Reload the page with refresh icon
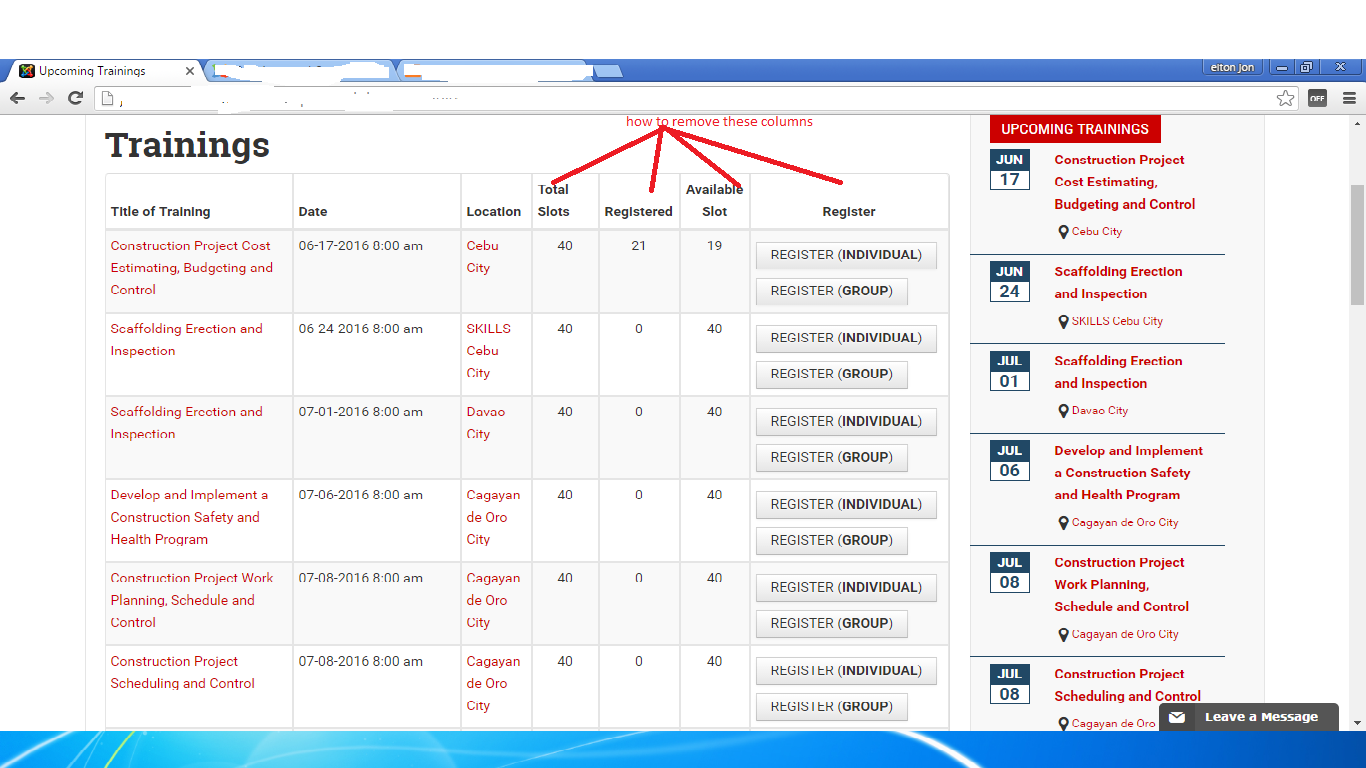This screenshot has height=768, width=1366. tap(75, 98)
